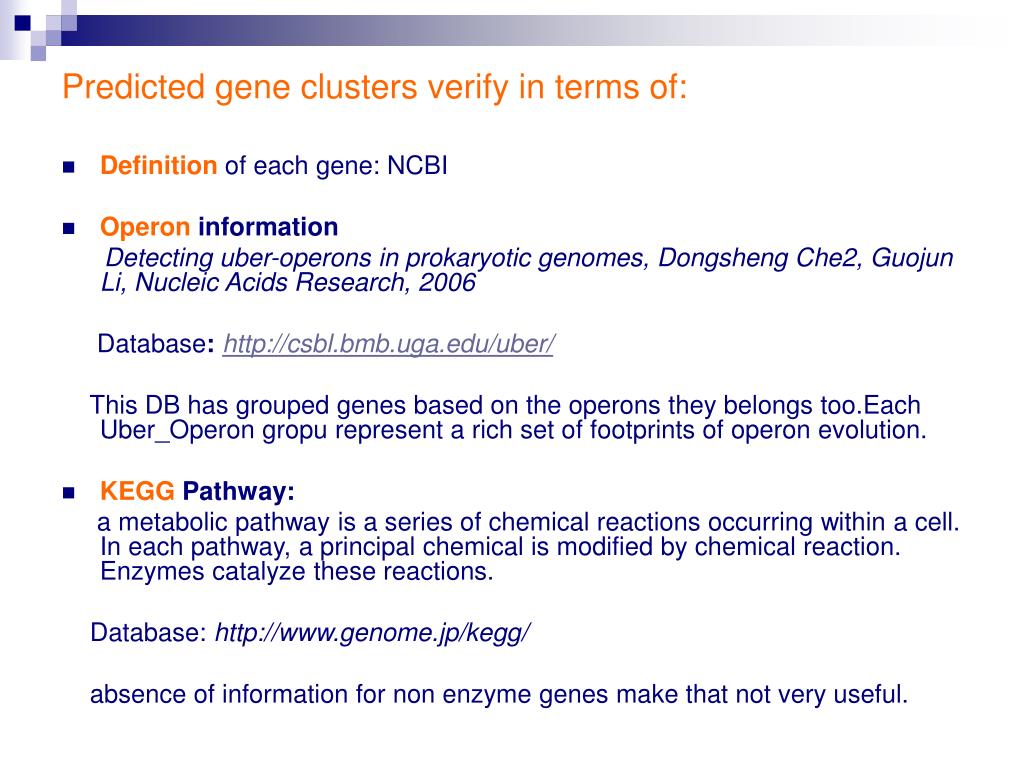
Task: Click the orange word 'Definition'
Action: [159, 166]
